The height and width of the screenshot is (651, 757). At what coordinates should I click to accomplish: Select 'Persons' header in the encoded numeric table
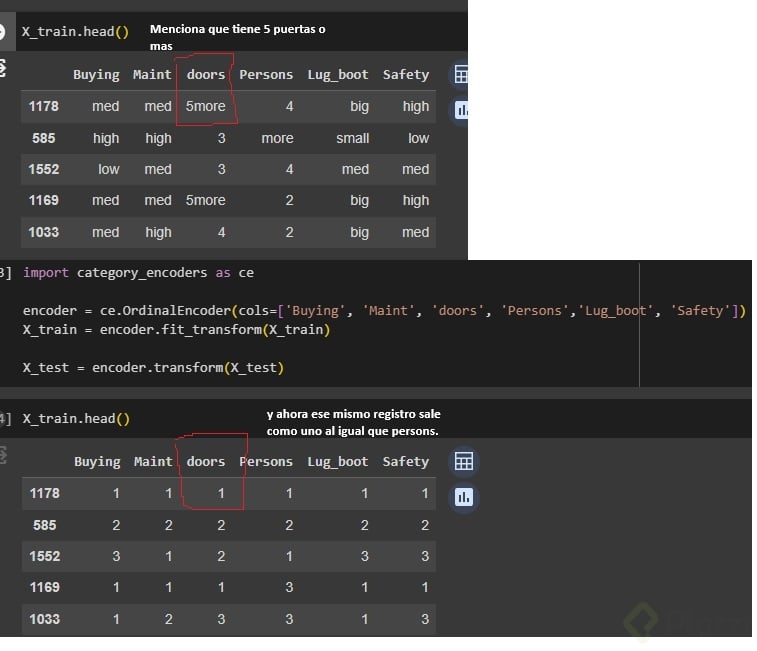click(266, 462)
